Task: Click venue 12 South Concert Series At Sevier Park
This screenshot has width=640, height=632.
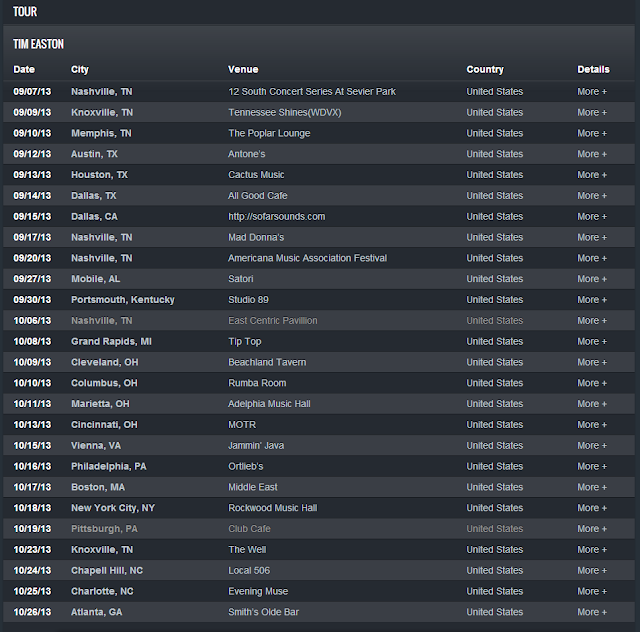Action: click(312, 91)
